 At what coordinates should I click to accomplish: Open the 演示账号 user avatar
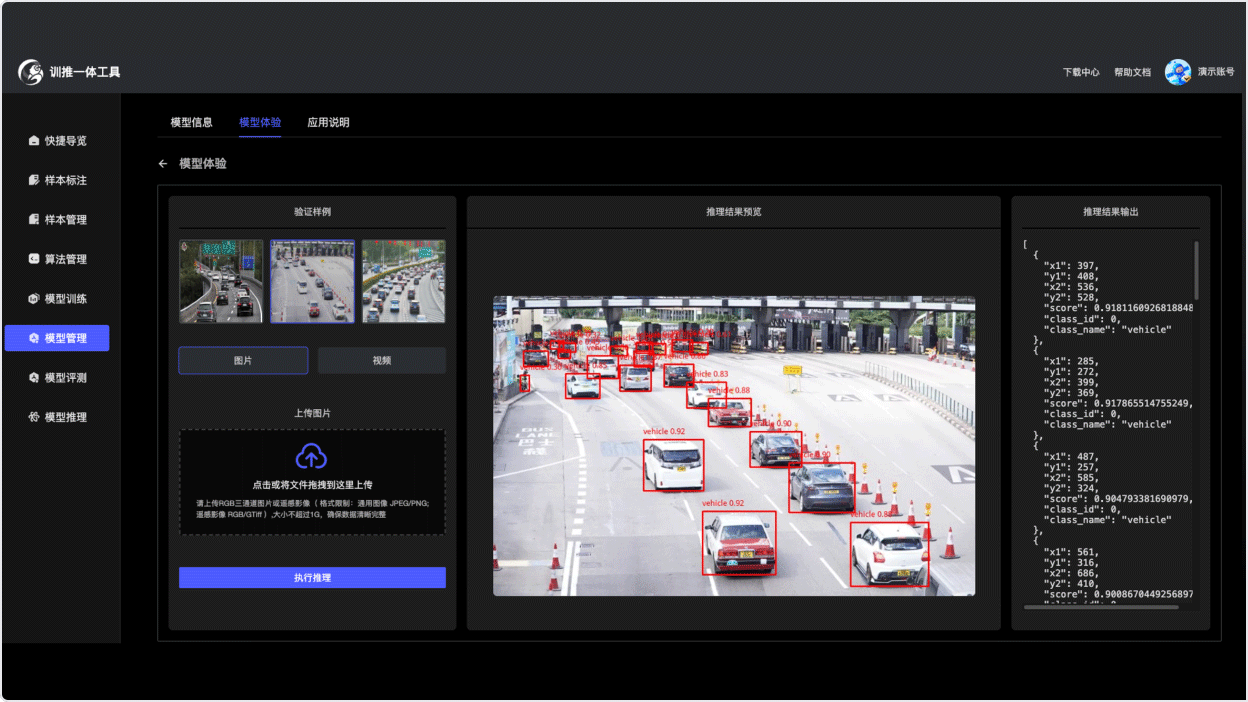coord(1177,72)
